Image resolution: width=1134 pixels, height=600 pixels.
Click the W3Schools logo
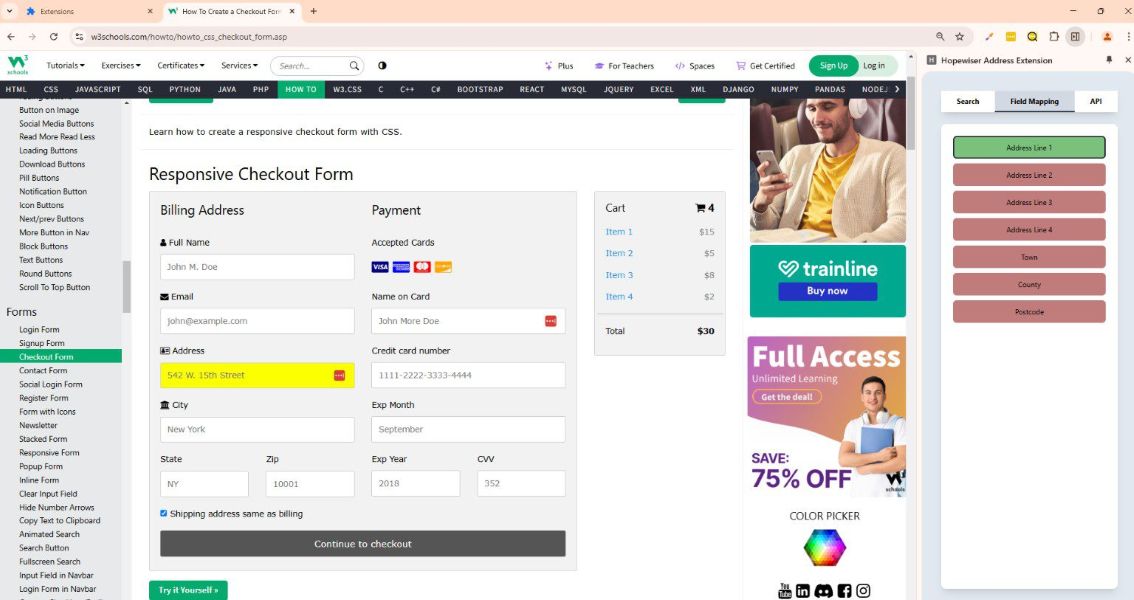pos(18,65)
